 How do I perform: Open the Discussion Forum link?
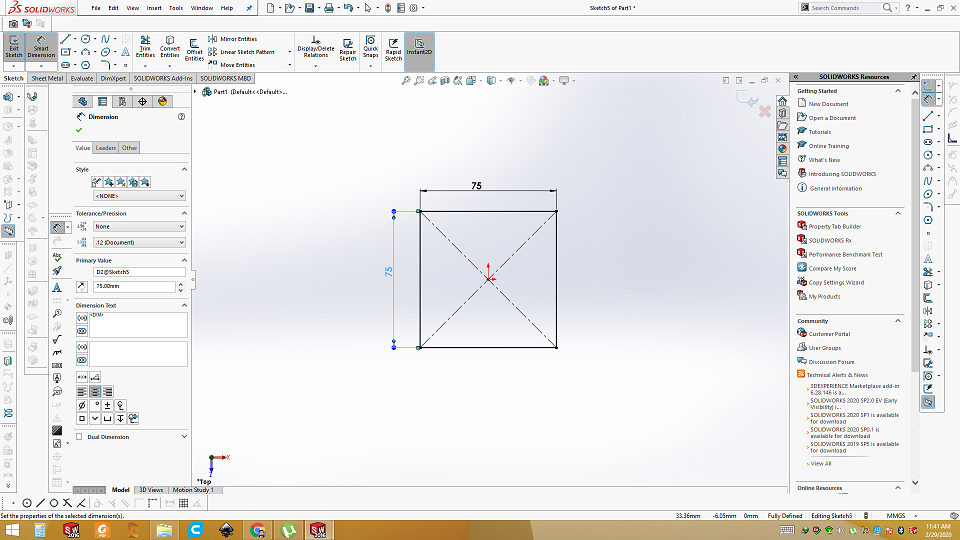[831, 362]
